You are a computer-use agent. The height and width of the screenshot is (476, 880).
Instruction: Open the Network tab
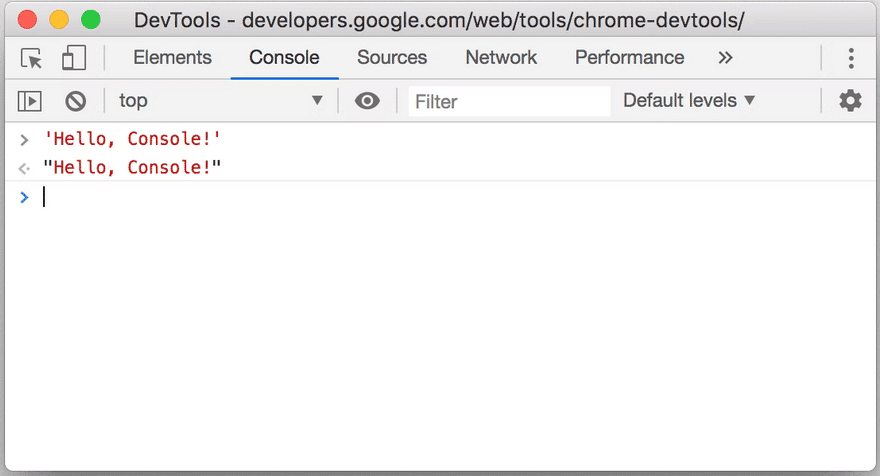(x=501, y=58)
